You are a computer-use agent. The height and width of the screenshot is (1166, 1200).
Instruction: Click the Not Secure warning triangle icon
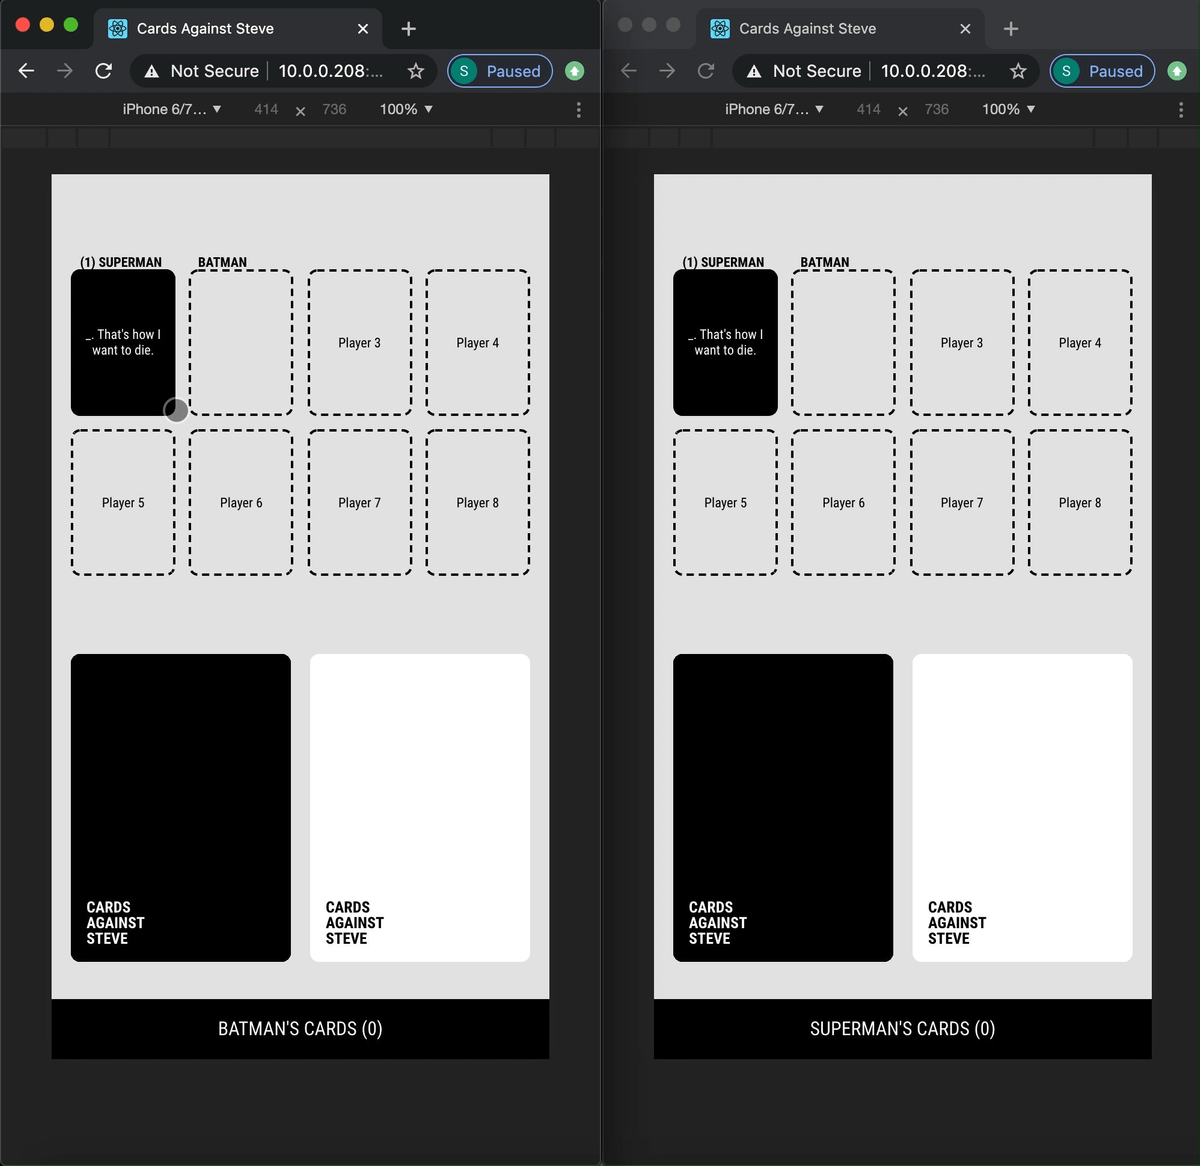[x=151, y=71]
